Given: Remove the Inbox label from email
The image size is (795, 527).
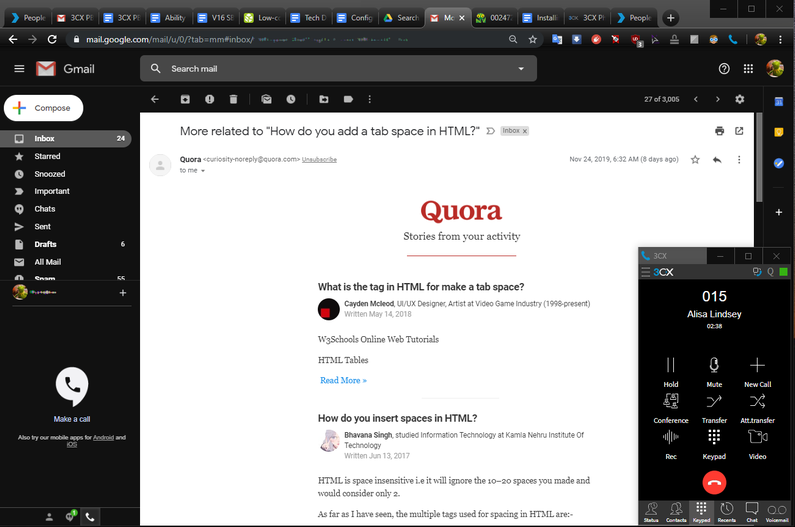Looking at the screenshot, I should pos(525,131).
